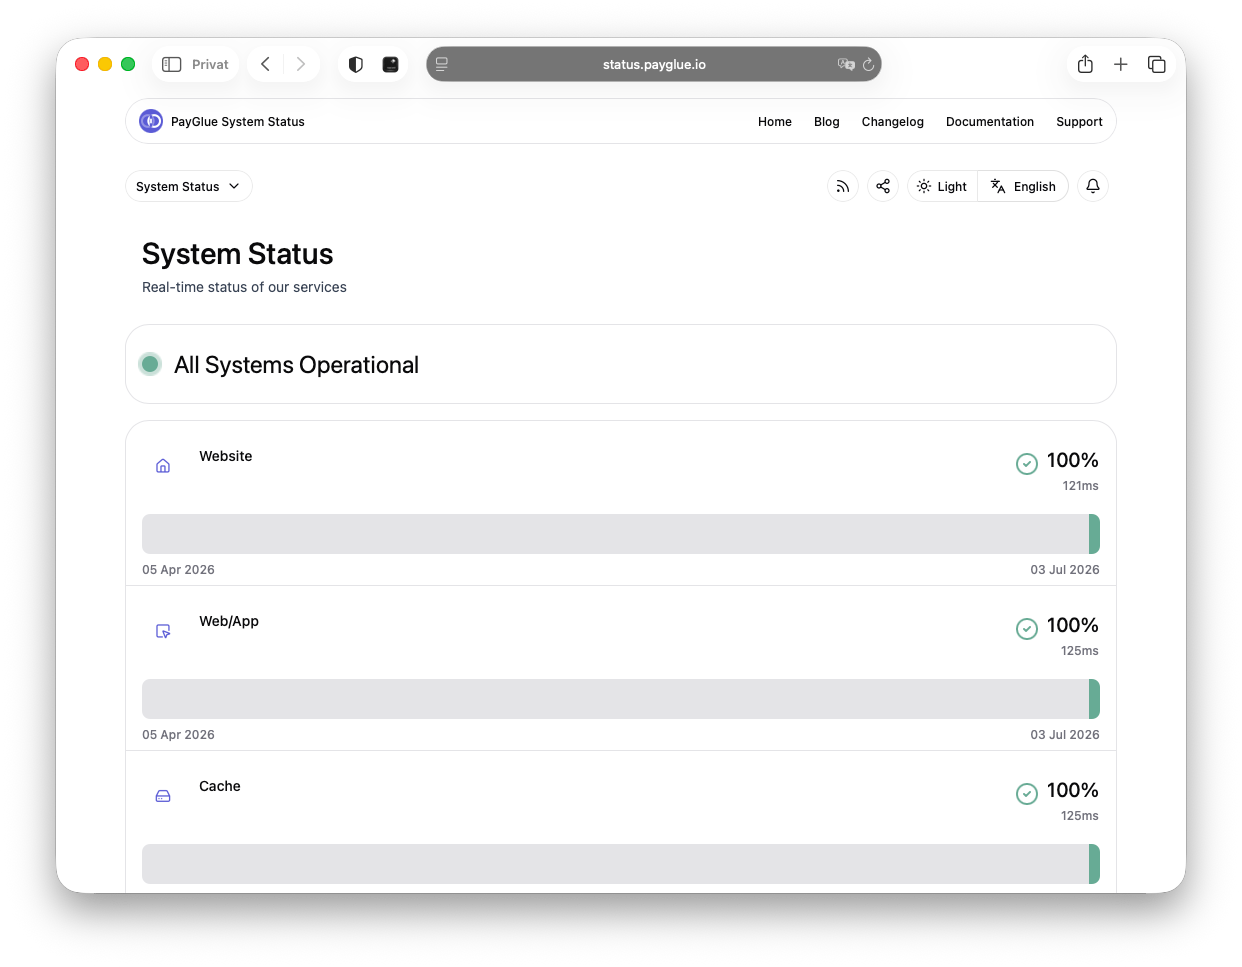Image resolution: width=1242 pixels, height=967 pixels.
Task: Toggle the Safari sidebar icon
Action: 172,64
